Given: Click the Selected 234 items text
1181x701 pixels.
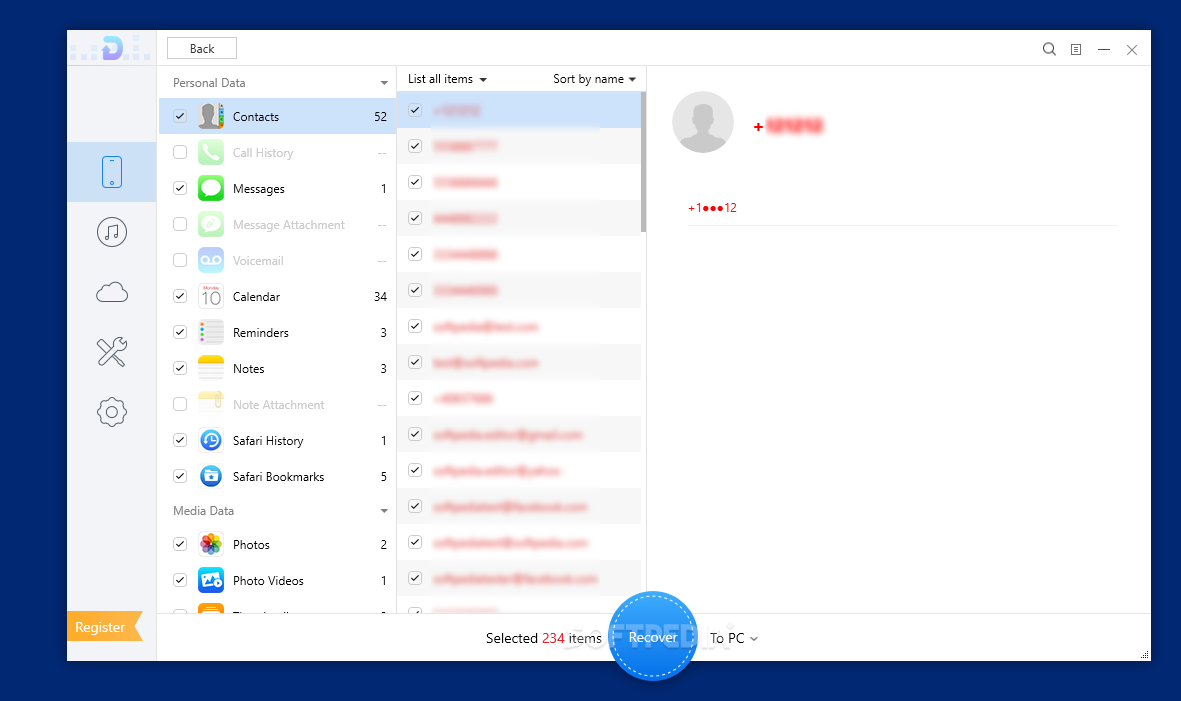Looking at the screenshot, I should (x=544, y=638).
